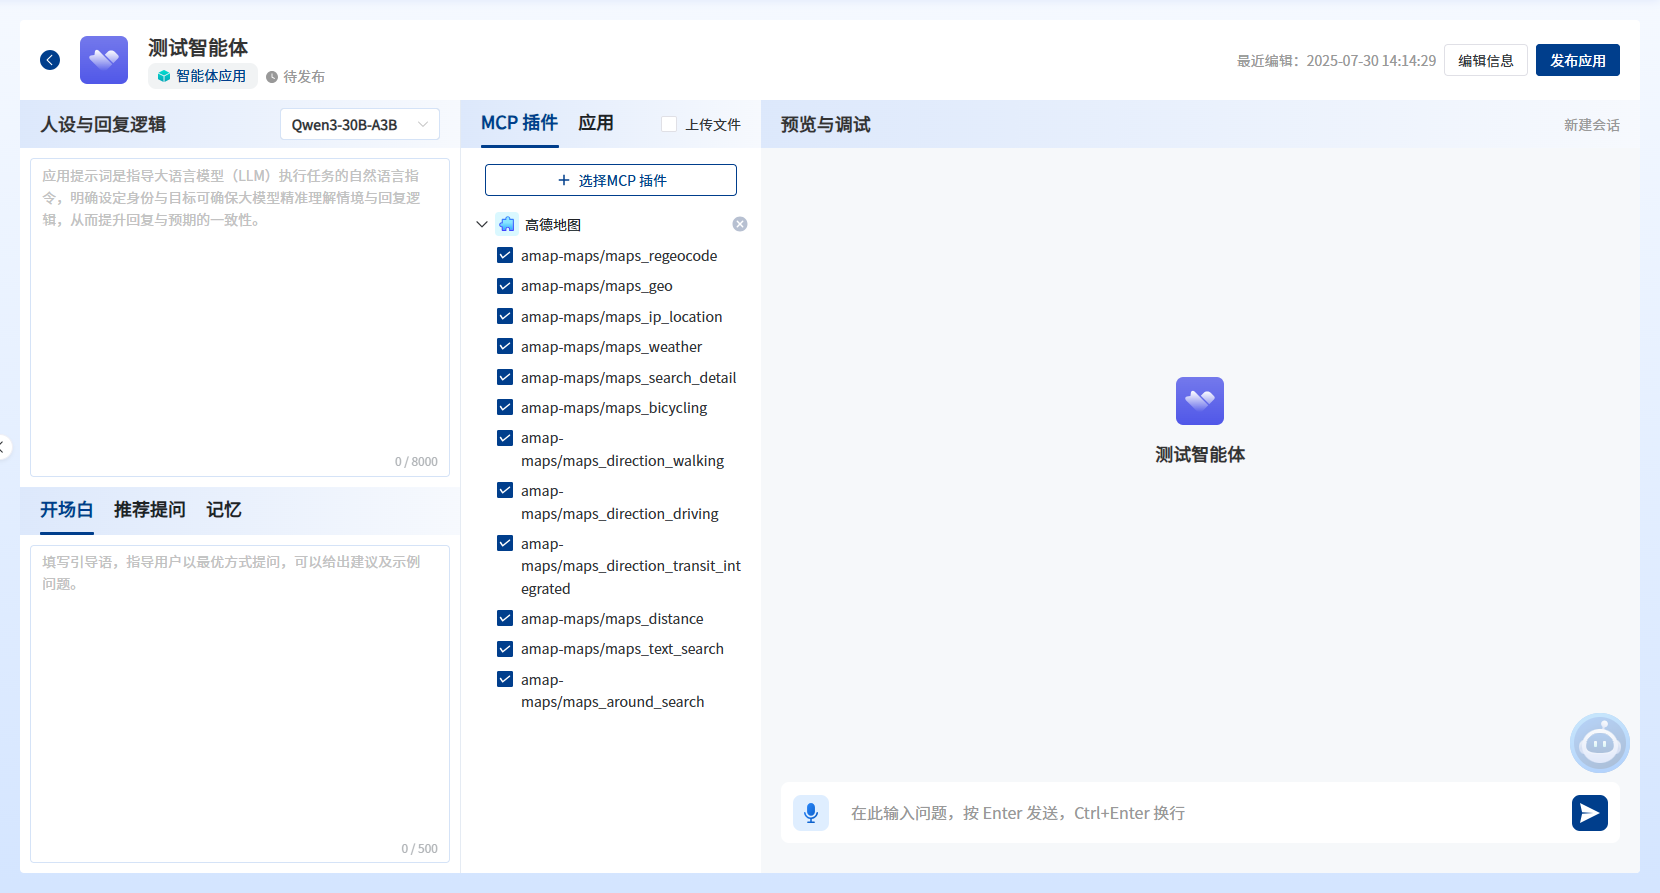Image resolution: width=1660 pixels, height=893 pixels.
Task: Open the Qwen3-30B-A3B model dropdown
Action: (x=360, y=124)
